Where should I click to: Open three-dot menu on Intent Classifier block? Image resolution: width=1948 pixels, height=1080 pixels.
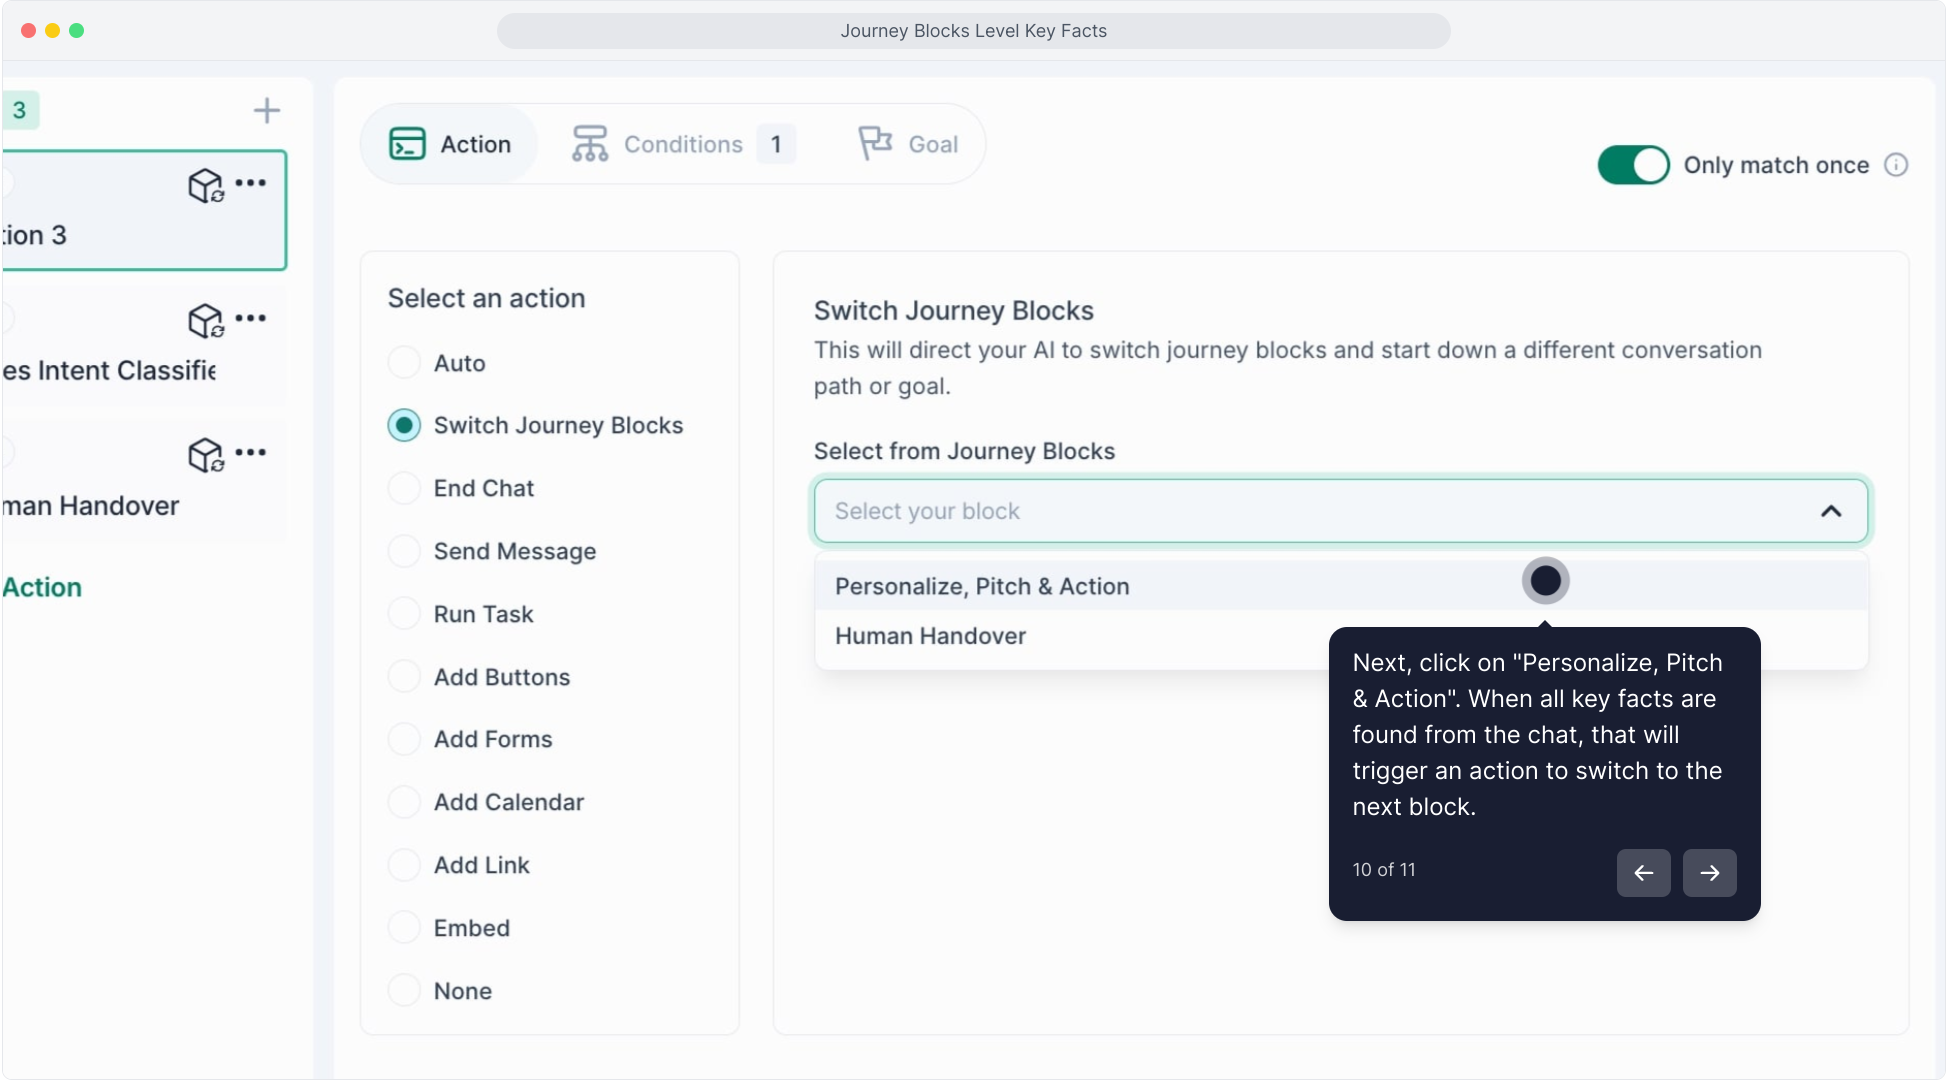(x=250, y=318)
